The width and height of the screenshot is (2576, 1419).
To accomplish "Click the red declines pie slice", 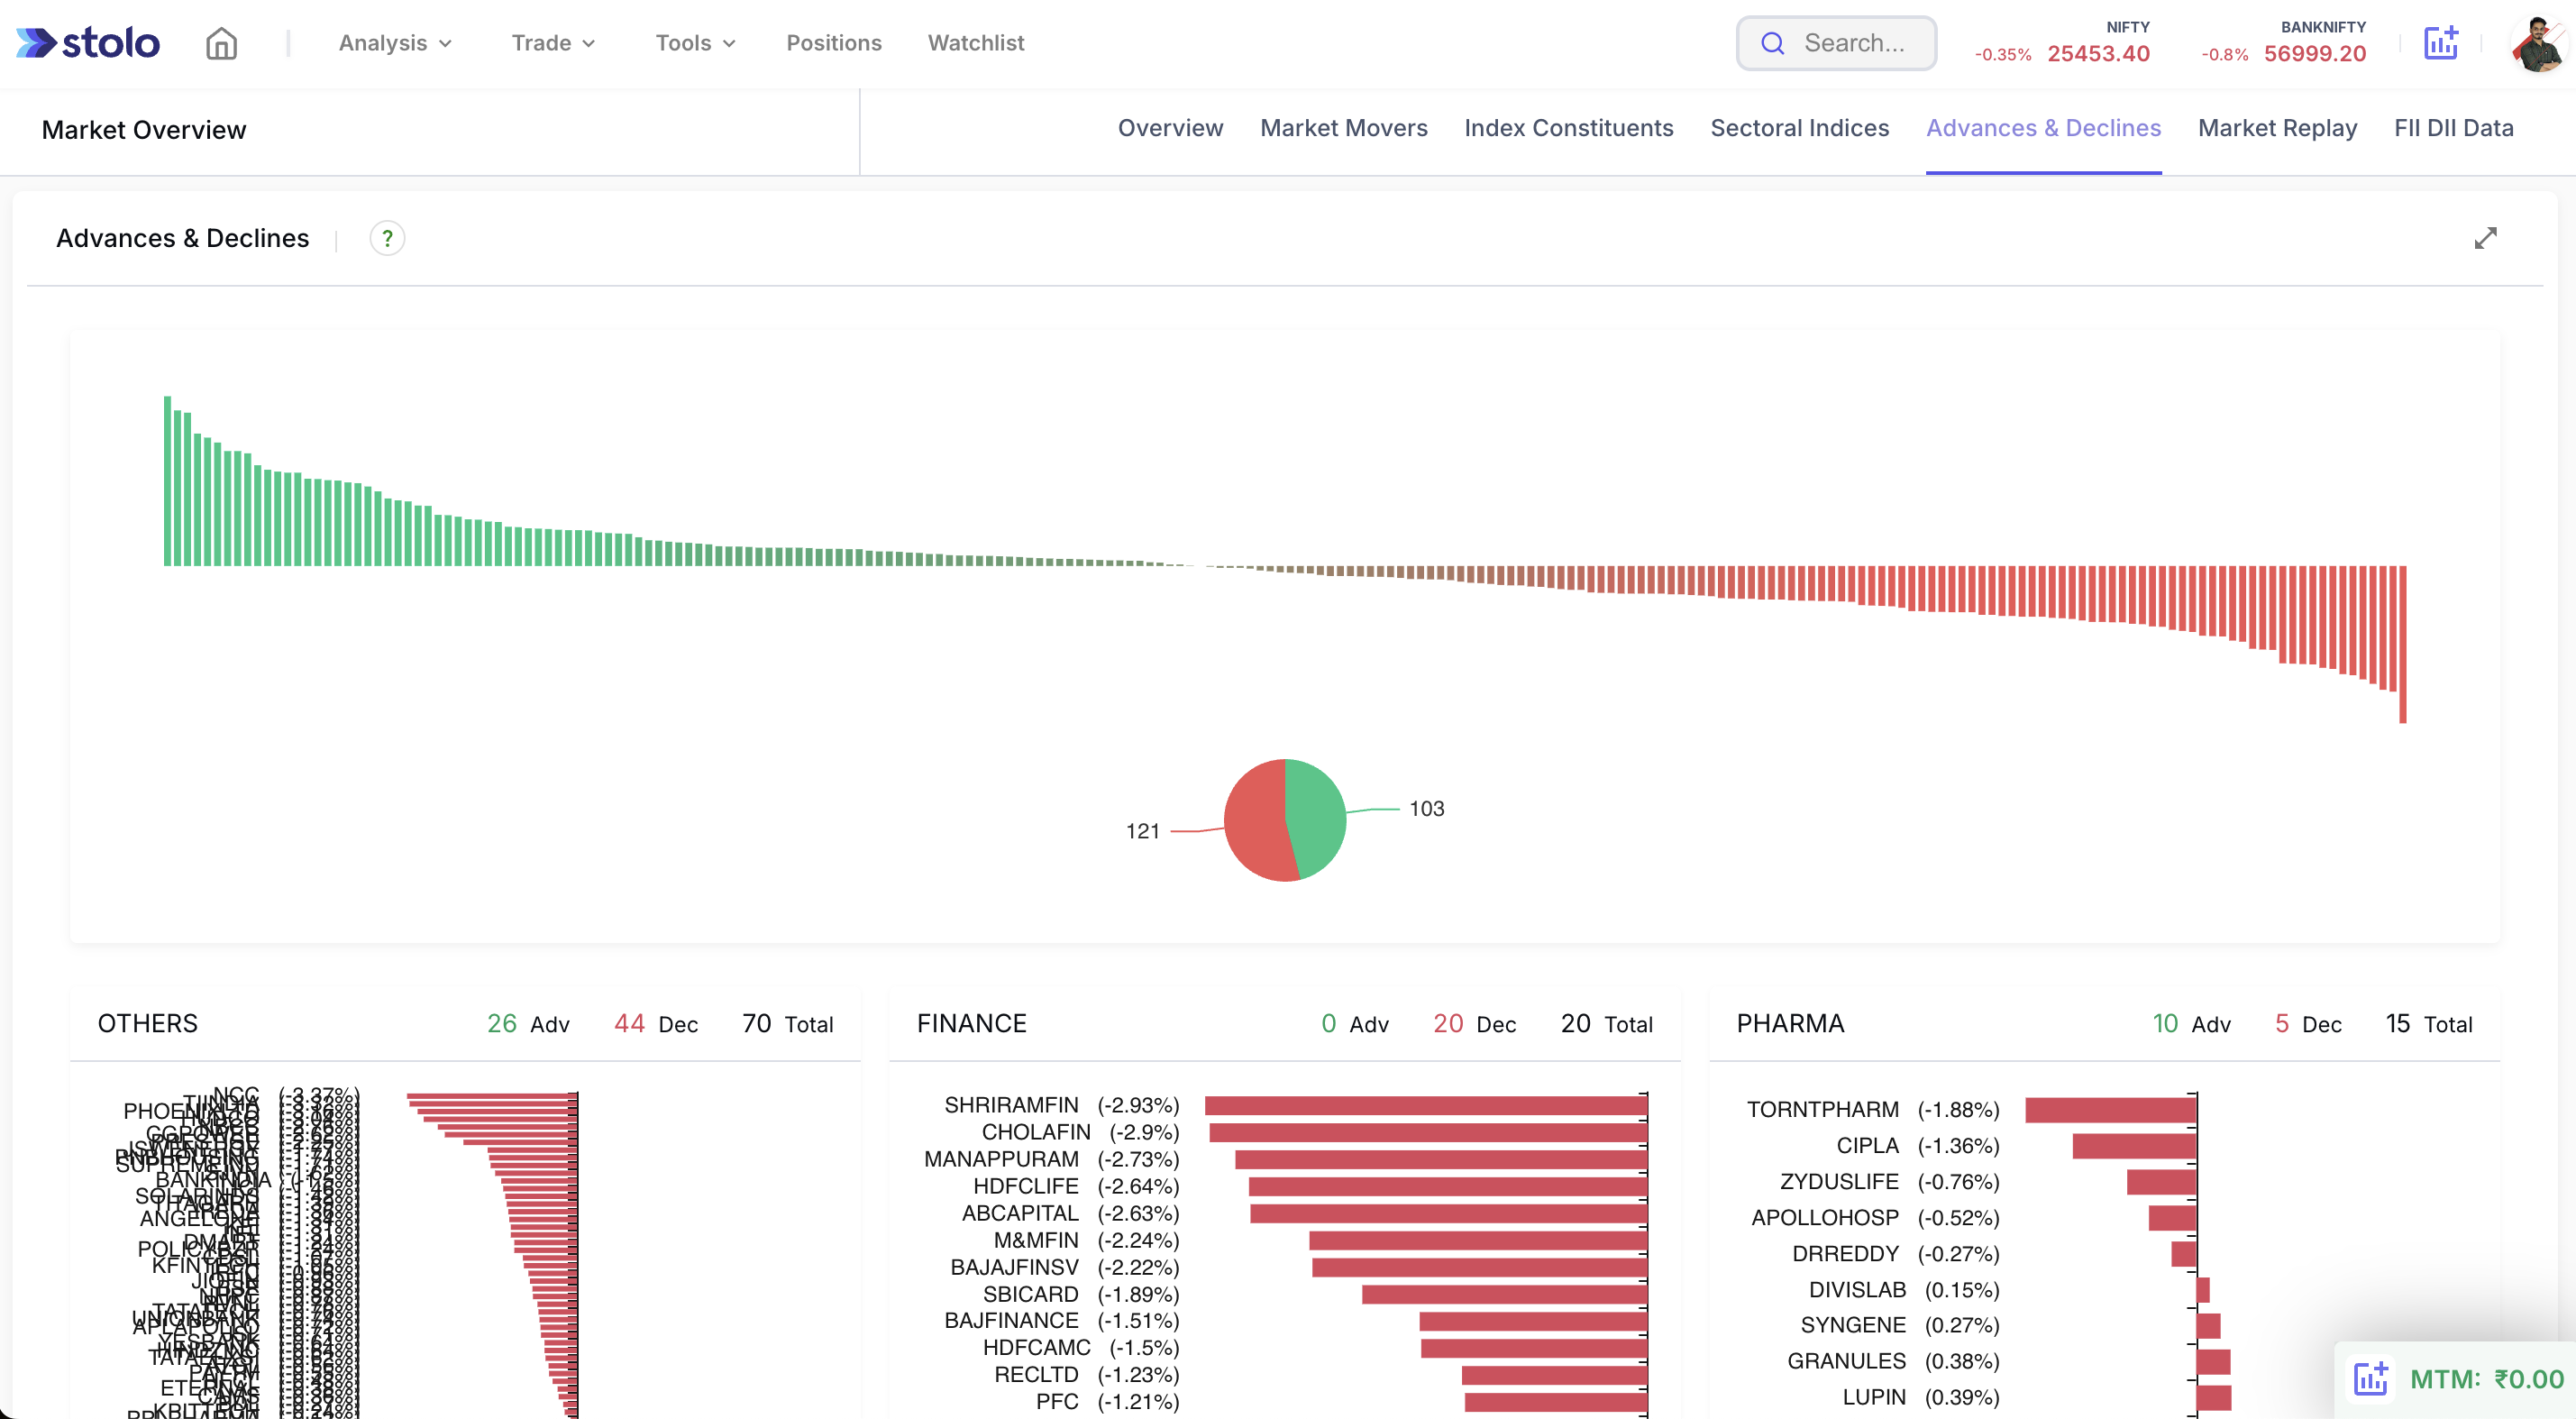I will pyautogui.click(x=1255, y=821).
